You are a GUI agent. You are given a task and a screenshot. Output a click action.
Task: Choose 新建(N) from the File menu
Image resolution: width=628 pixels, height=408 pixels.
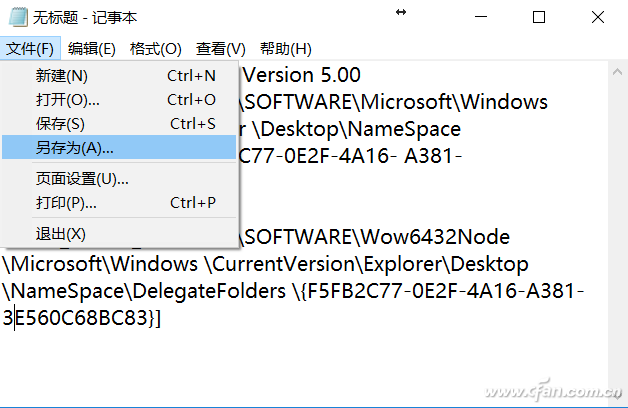pyautogui.click(x=62, y=75)
